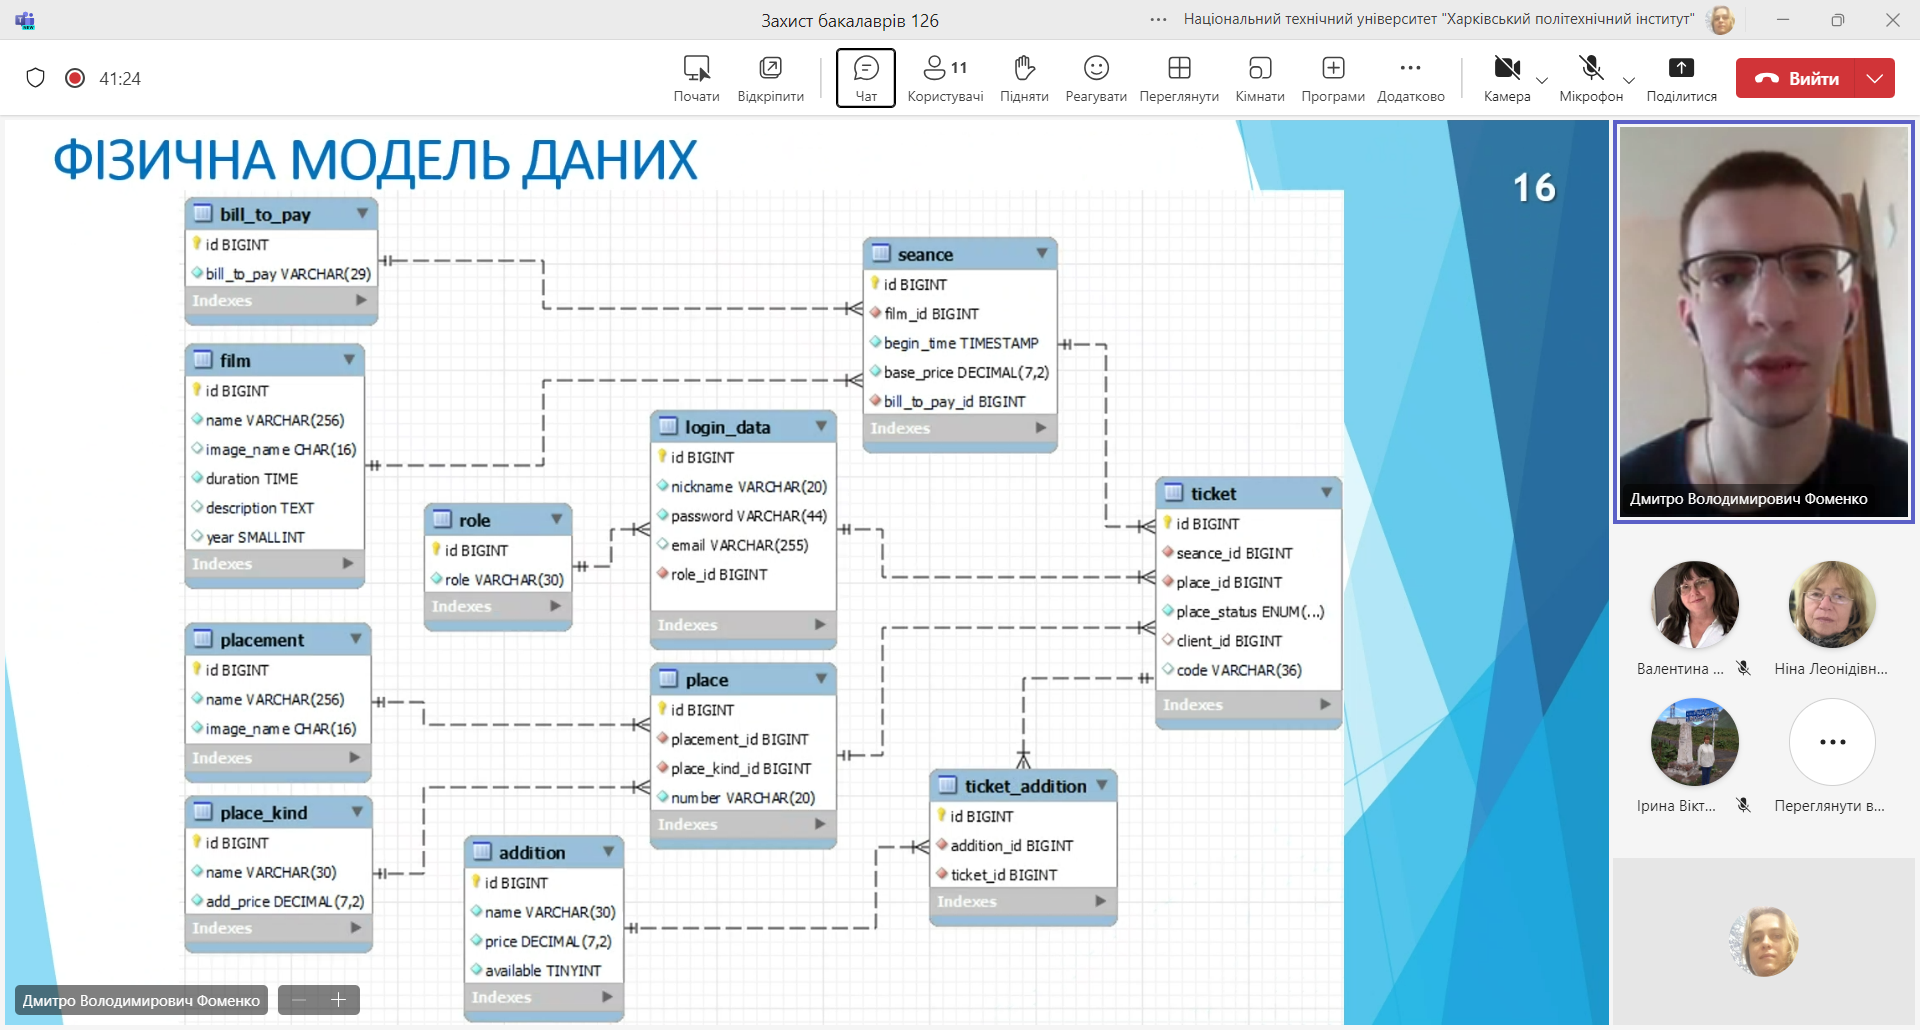Click Відкріпити to unpin content

[x=770, y=78]
